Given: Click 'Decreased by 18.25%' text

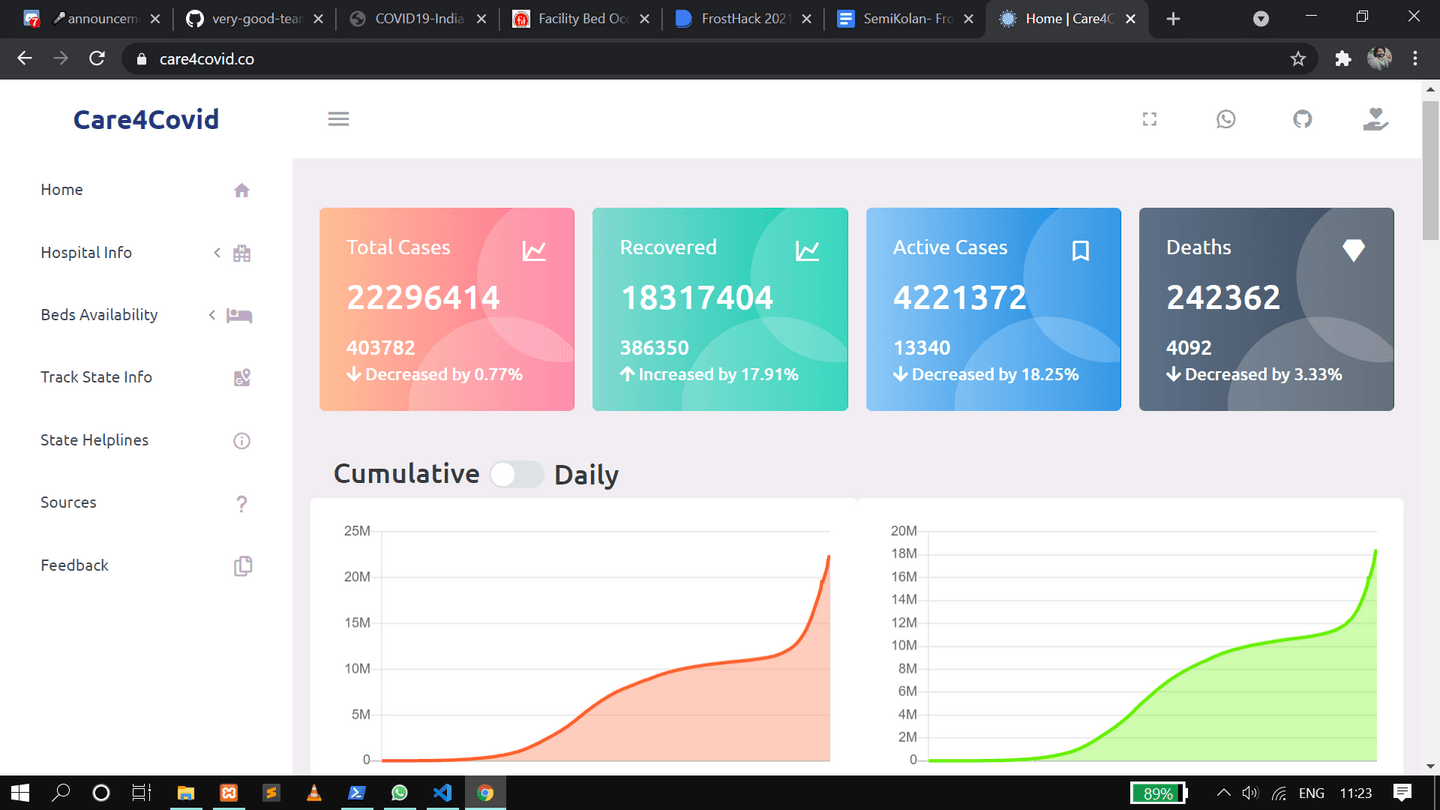Looking at the screenshot, I should pos(995,375).
